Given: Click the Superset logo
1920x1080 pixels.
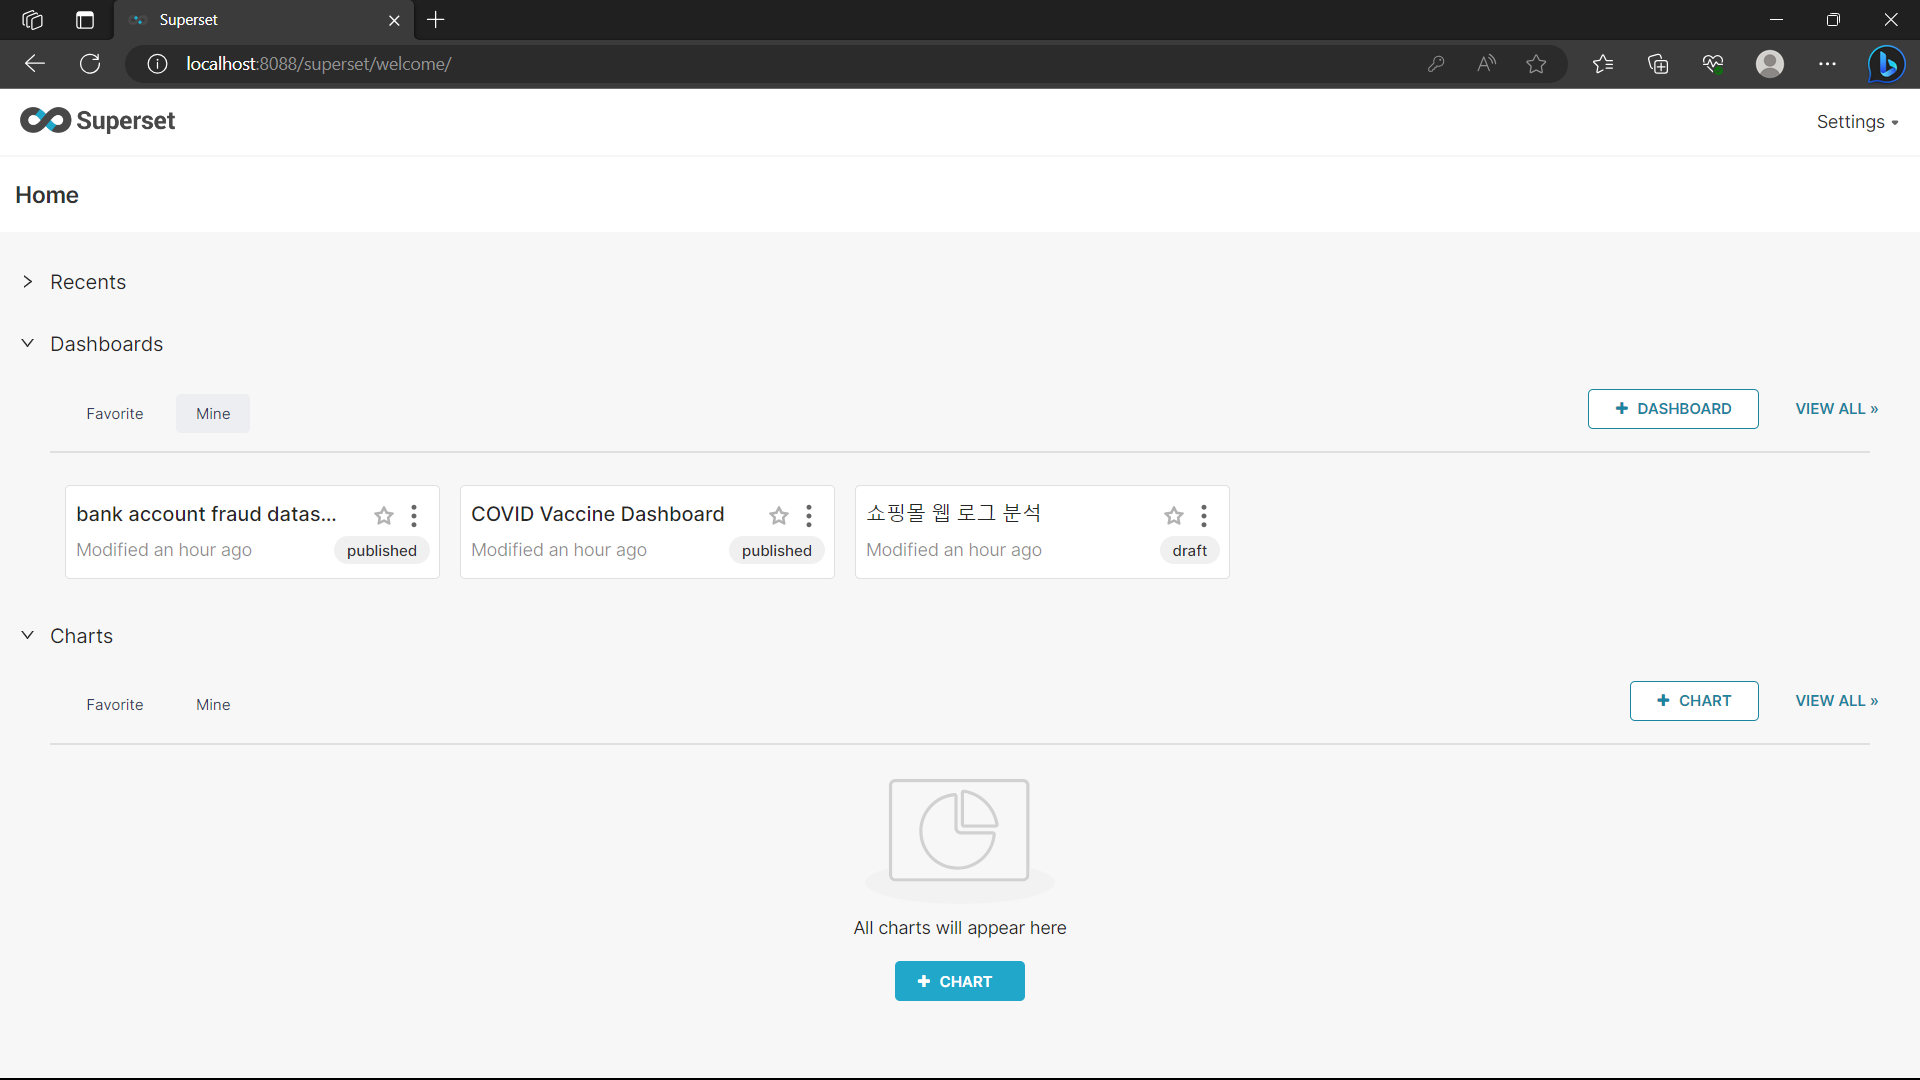Looking at the screenshot, I should click(98, 121).
